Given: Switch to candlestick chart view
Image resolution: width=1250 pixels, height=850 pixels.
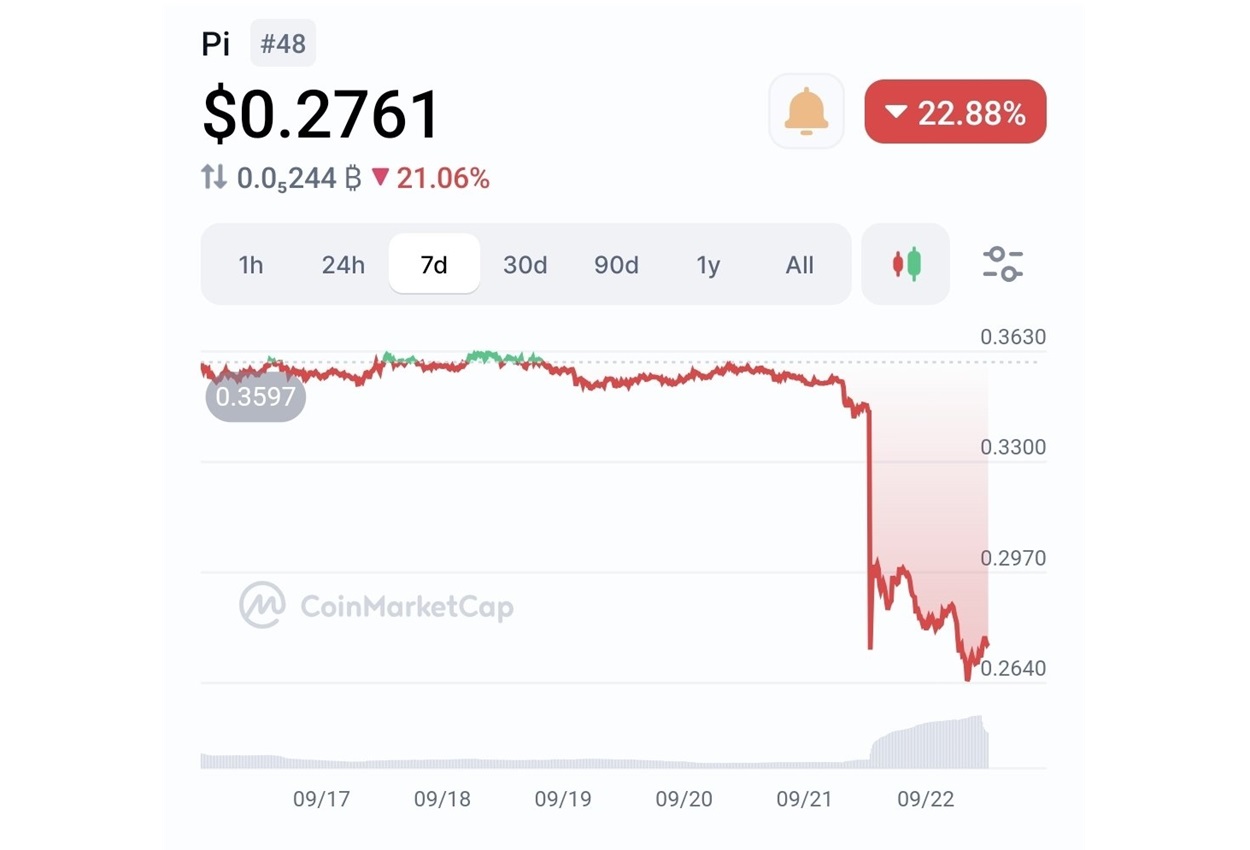Looking at the screenshot, I should [906, 264].
